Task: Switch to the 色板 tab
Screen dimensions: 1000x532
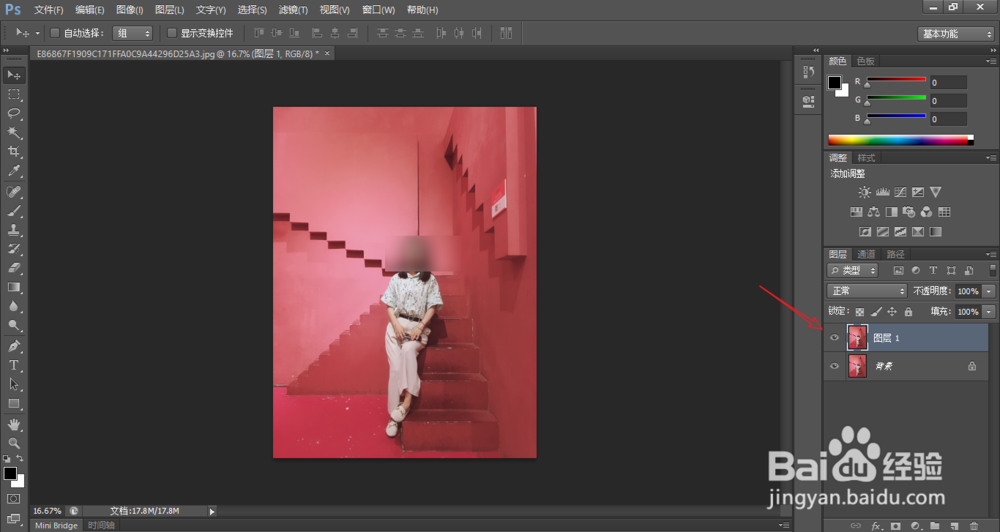Action: [x=865, y=61]
